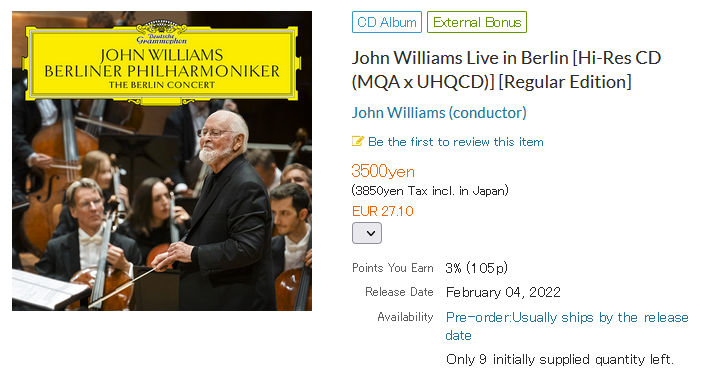Click the pencil review icon
705x373 pixels.
coord(357,142)
